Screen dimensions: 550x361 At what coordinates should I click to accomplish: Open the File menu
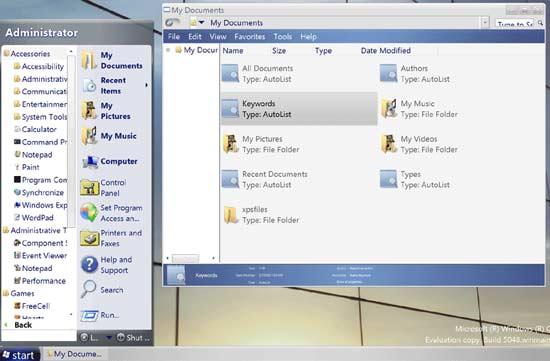[174, 36]
